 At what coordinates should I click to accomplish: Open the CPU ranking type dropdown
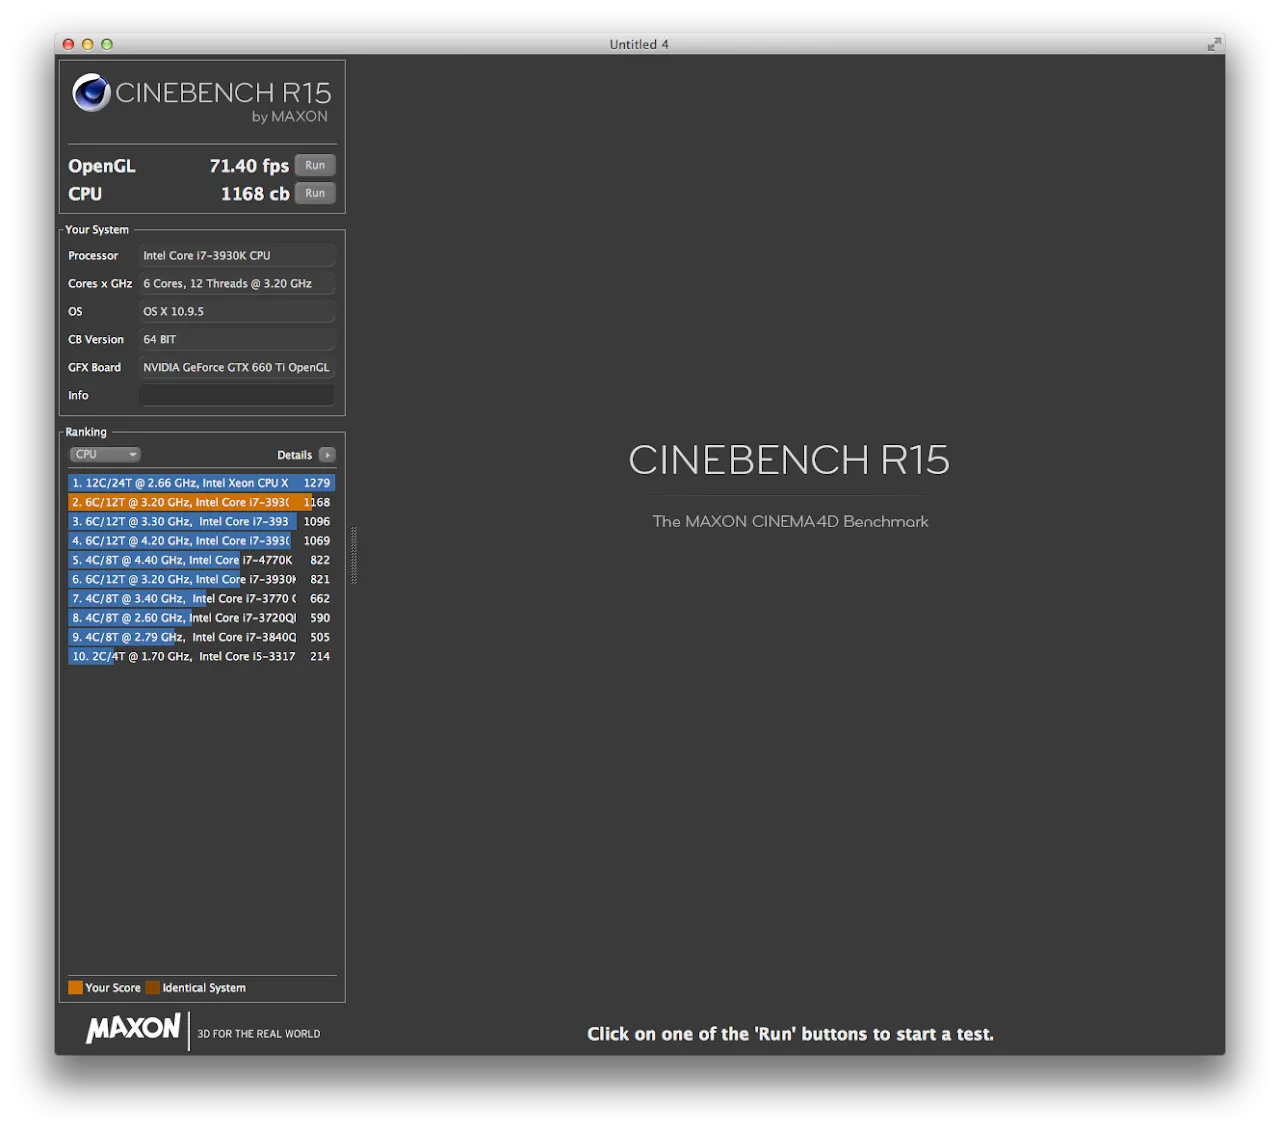coord(104,455)
